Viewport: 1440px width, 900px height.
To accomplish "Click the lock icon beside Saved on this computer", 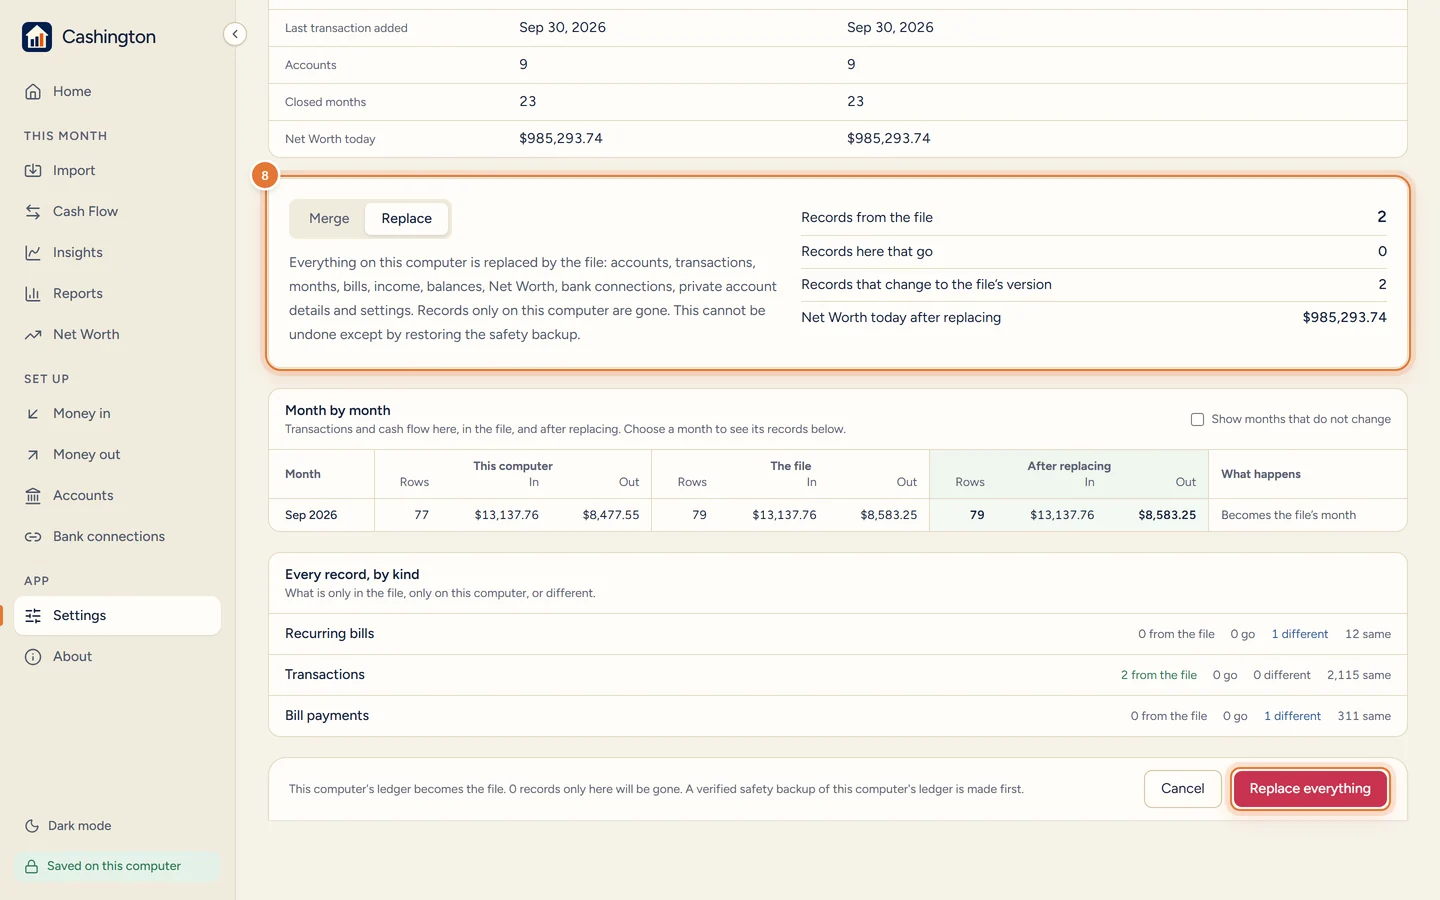I will pyautogui.click(x=32, y=867).
